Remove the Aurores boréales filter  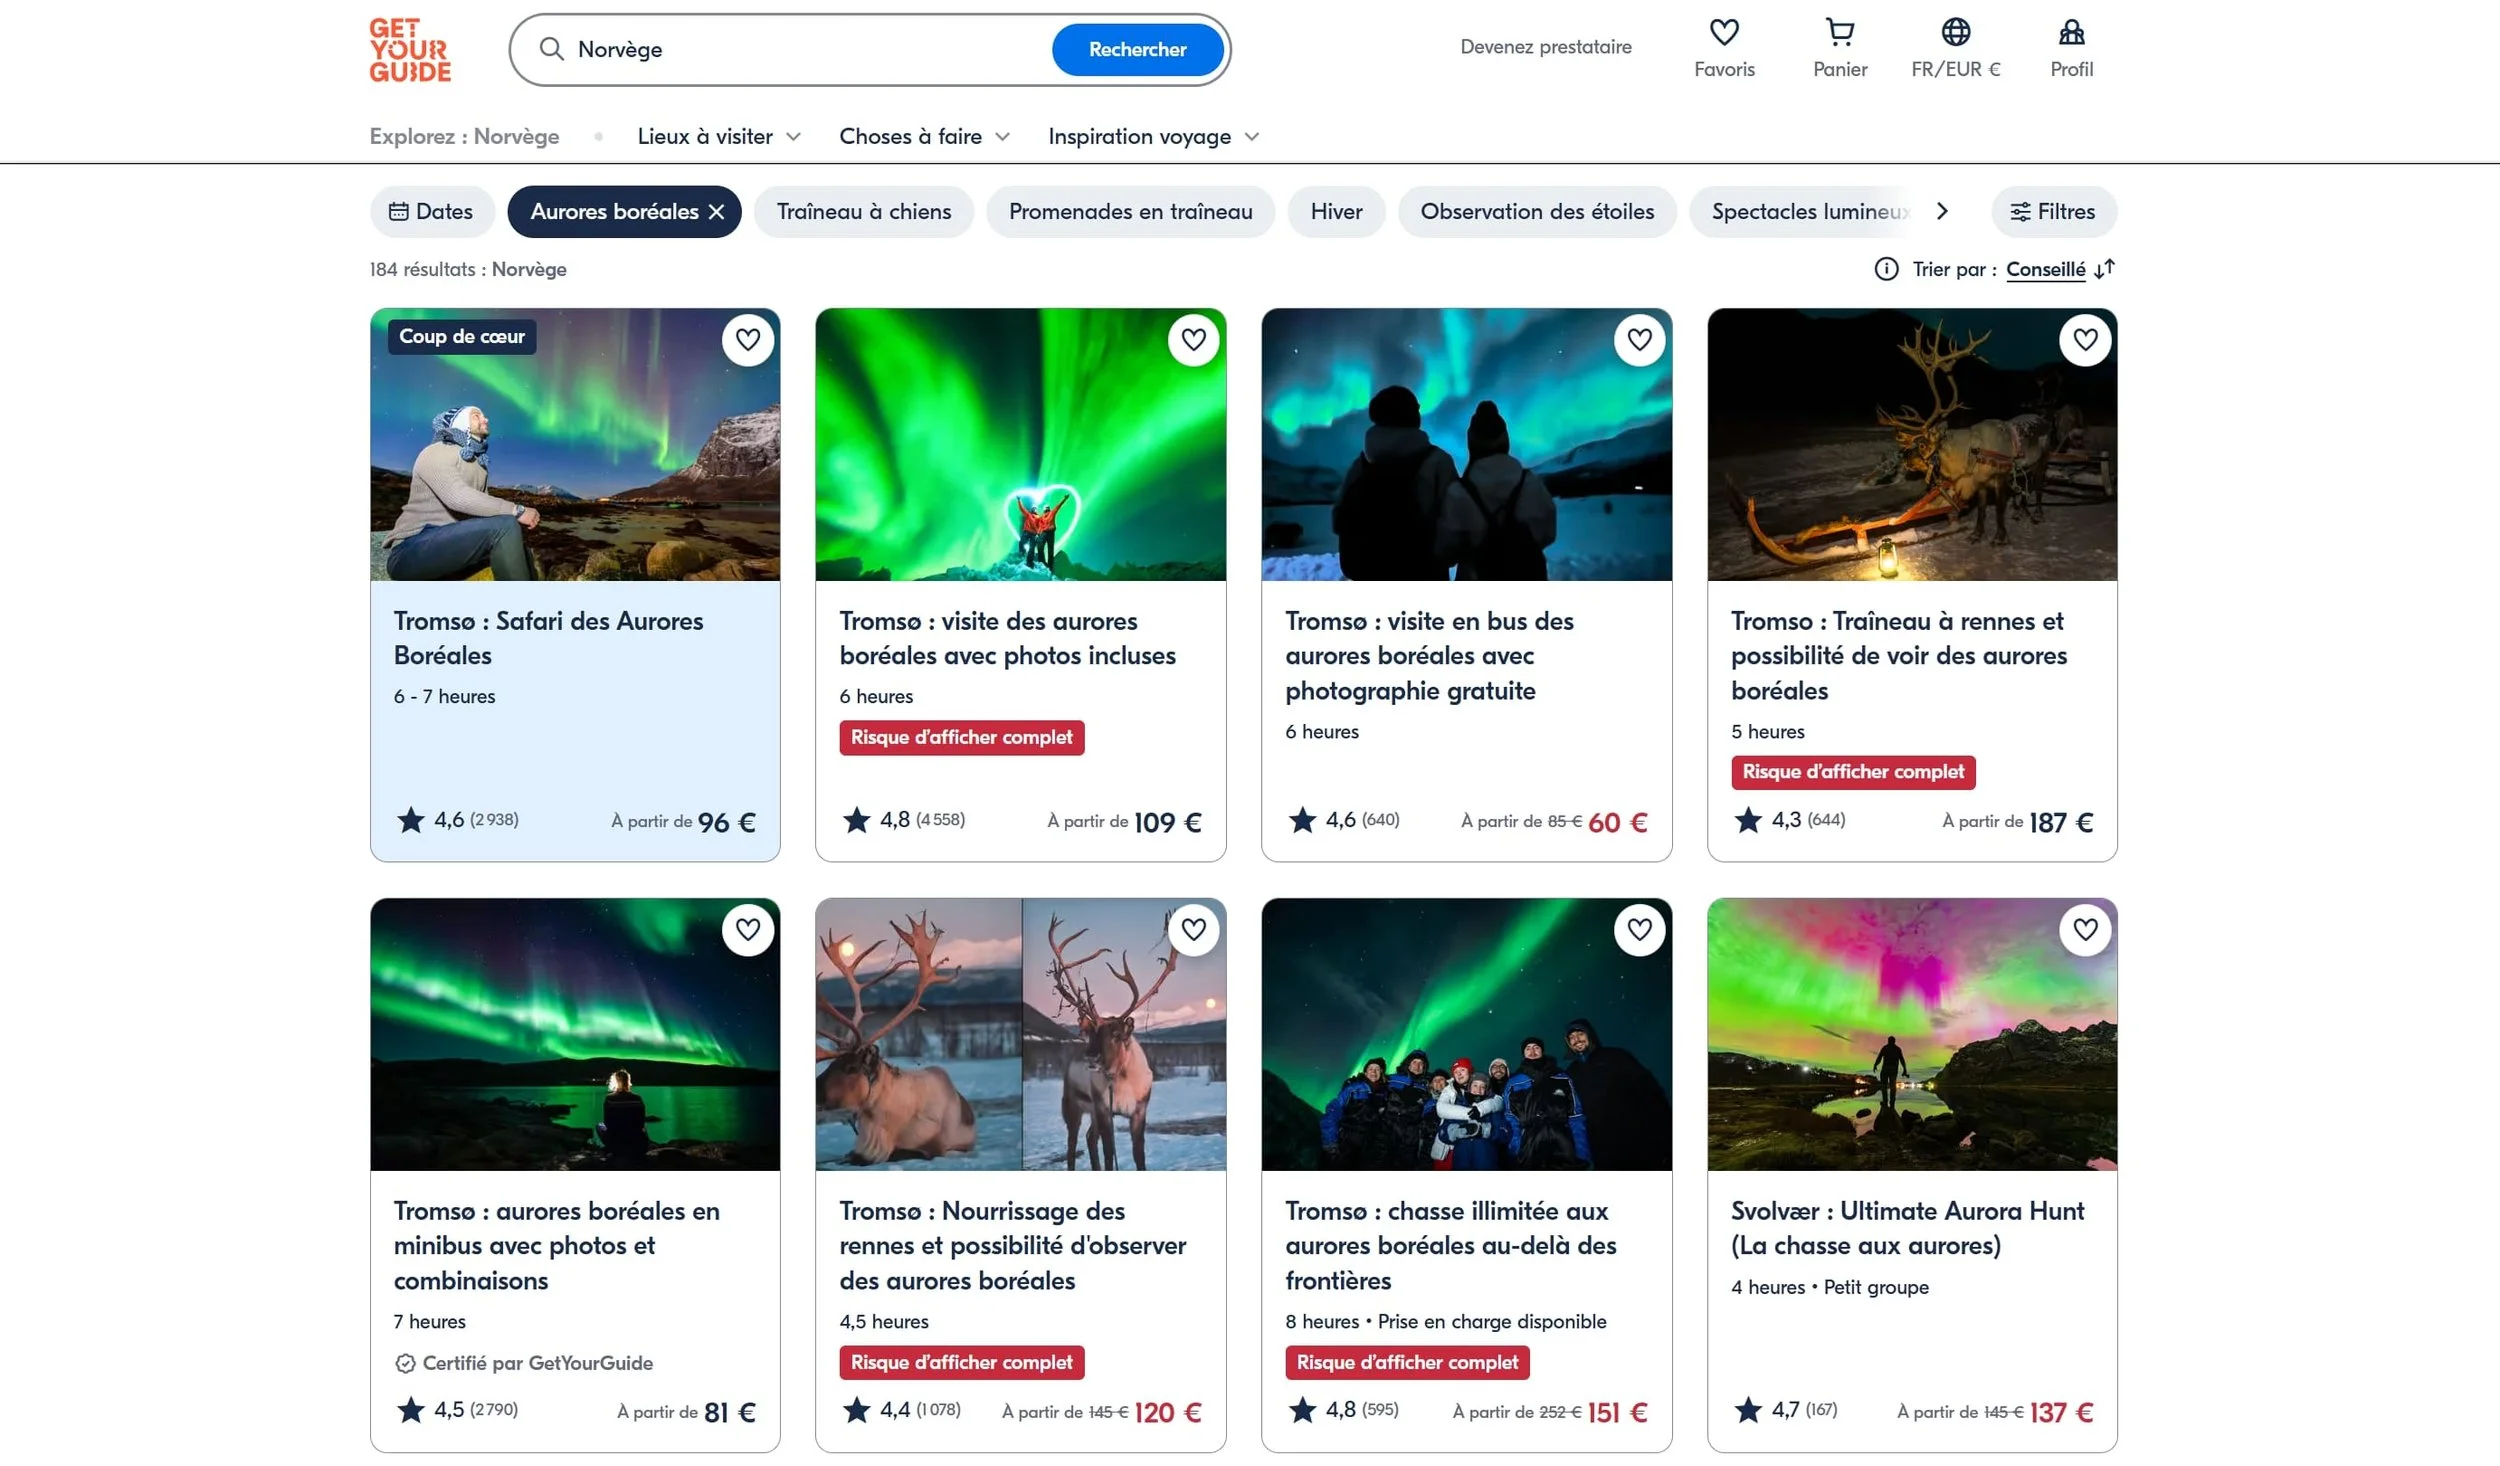point(717,211)
